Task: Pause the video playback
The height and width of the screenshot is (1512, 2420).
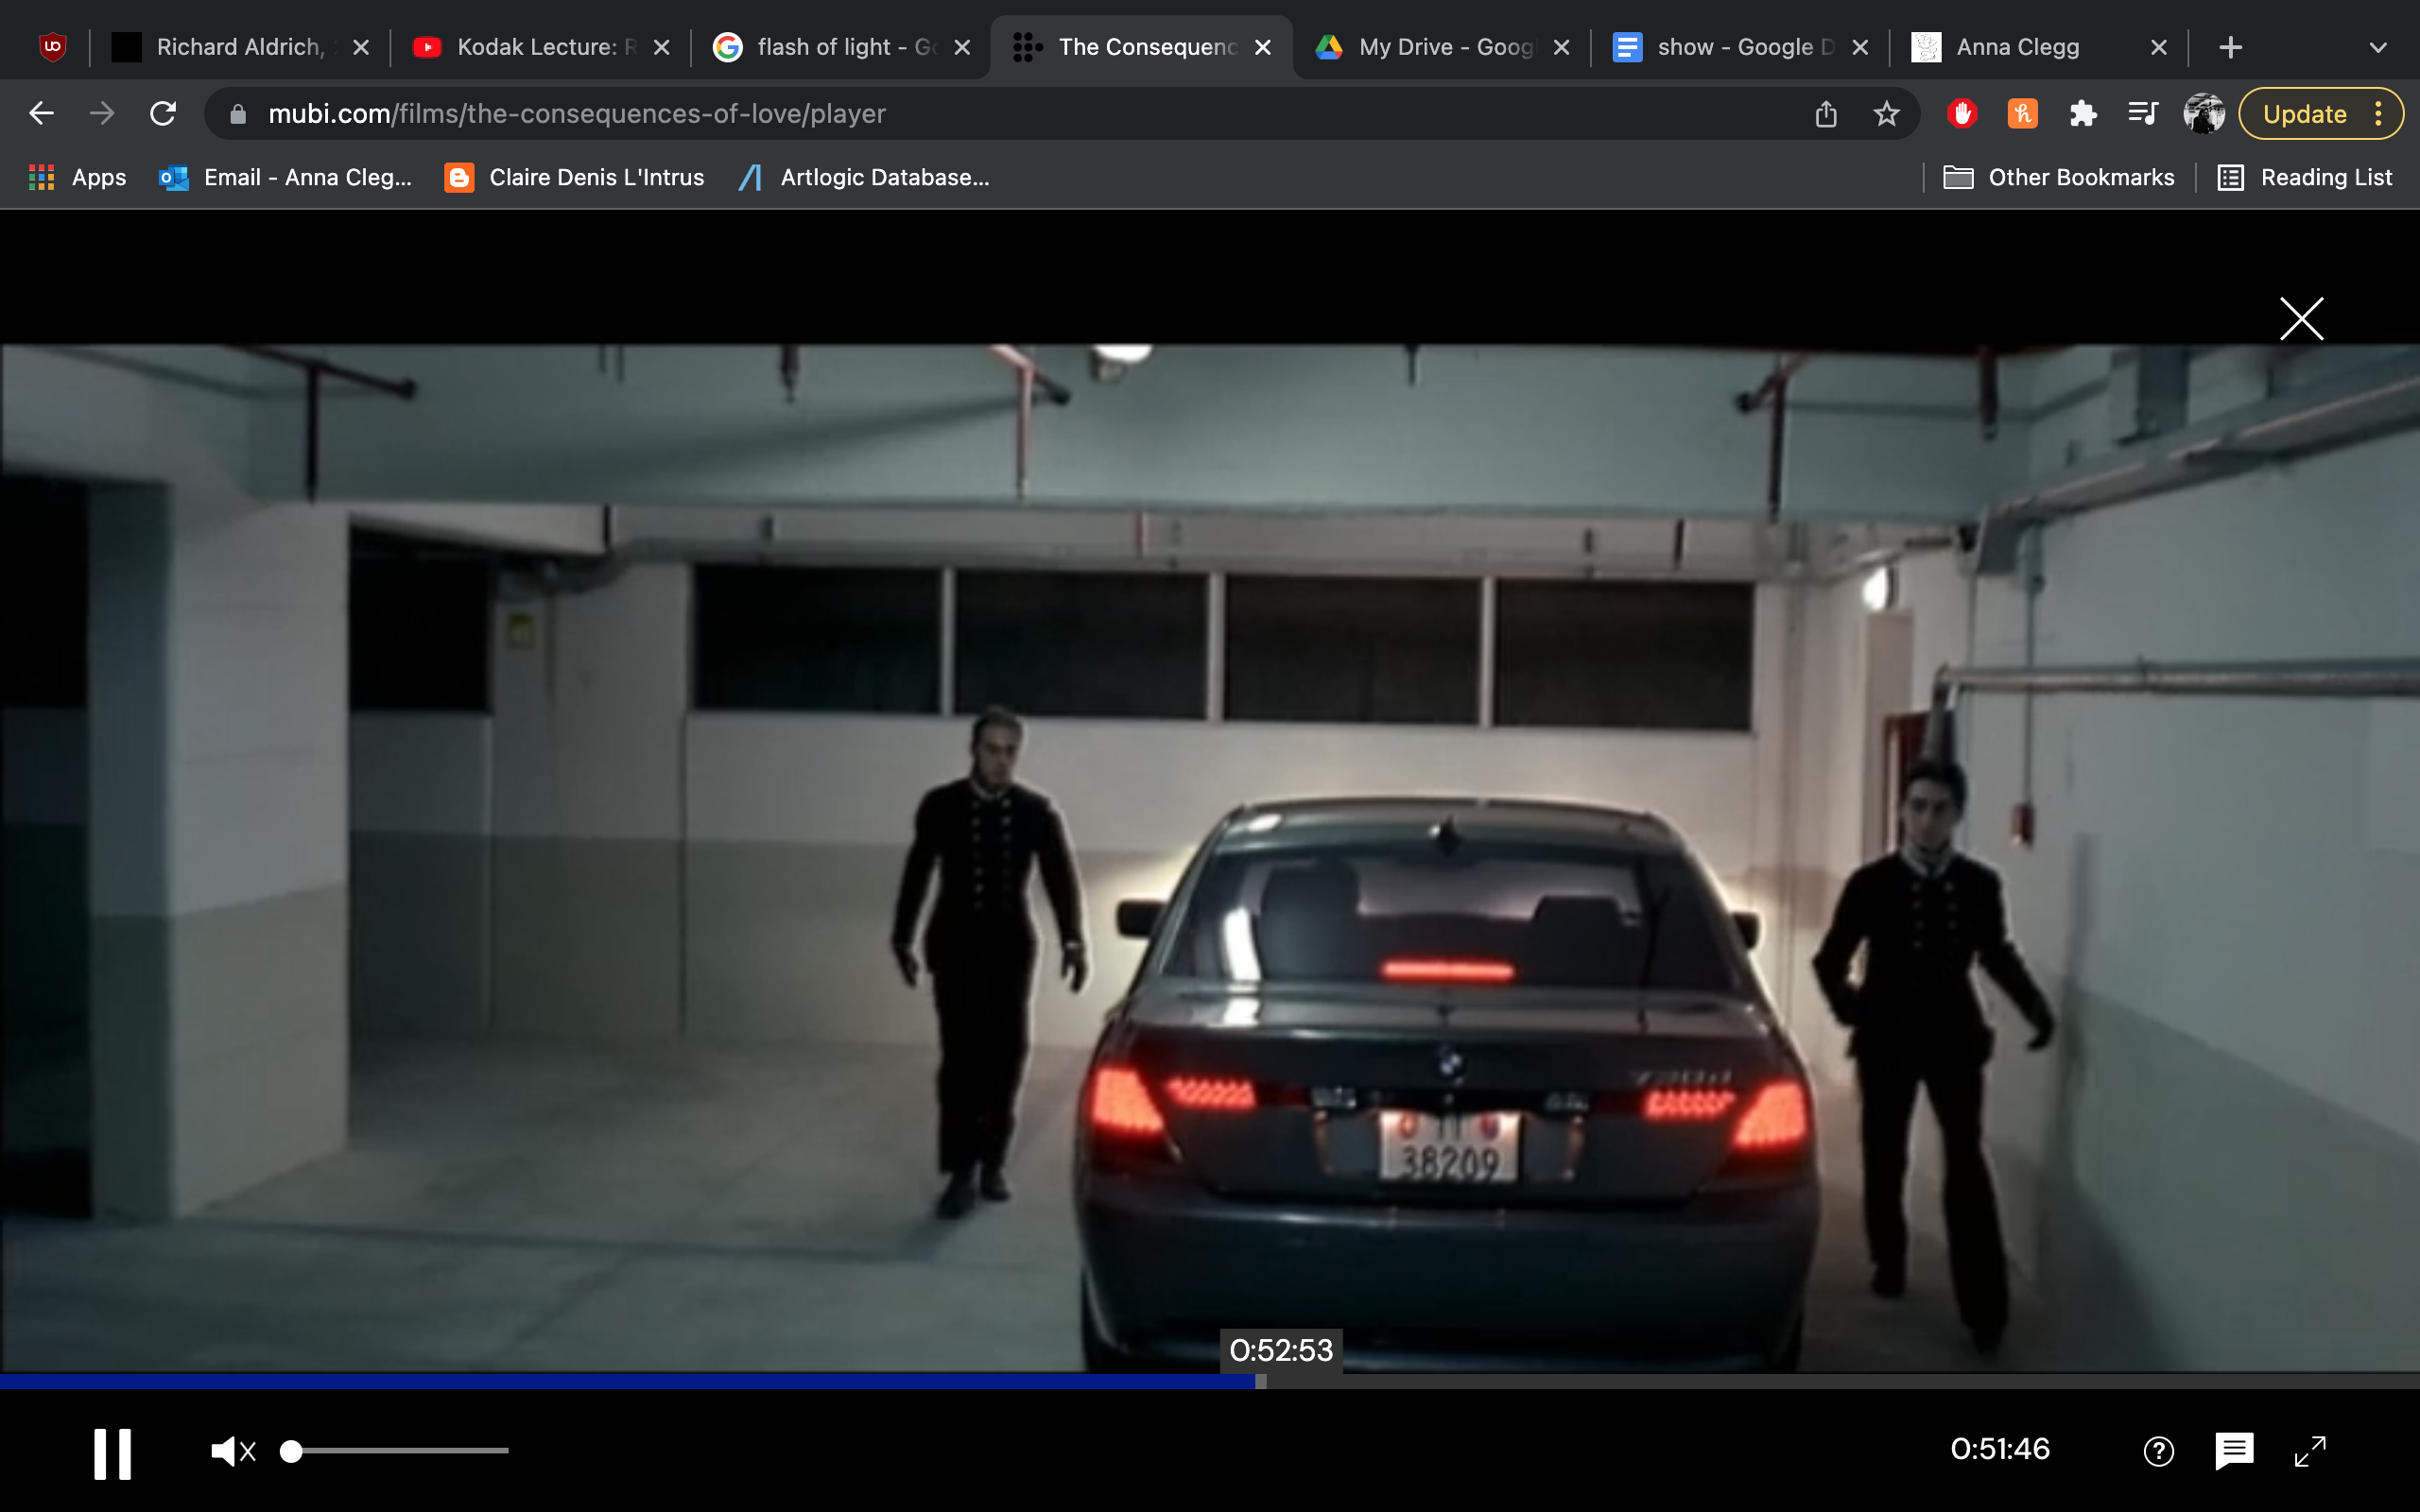Action: pos(112,1452)
